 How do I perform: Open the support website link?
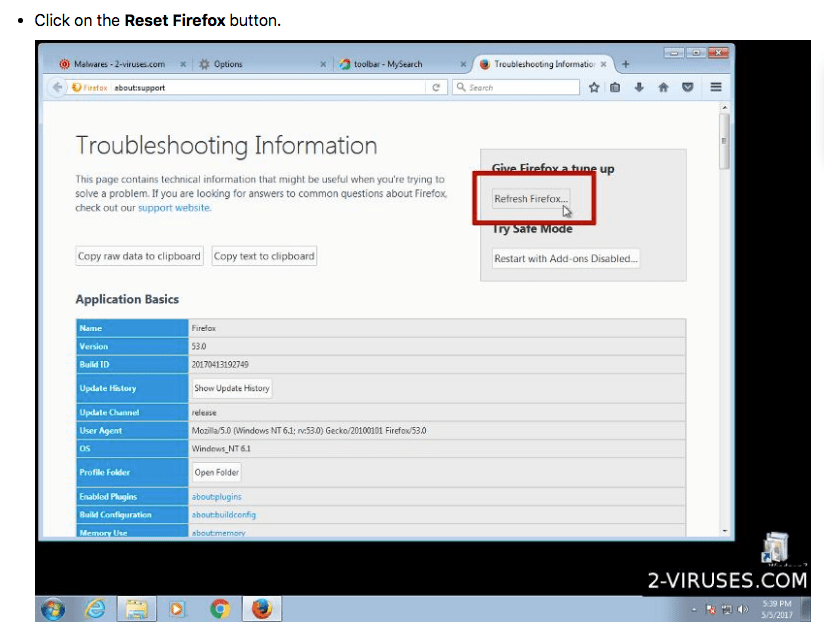(x=174, y=208)
